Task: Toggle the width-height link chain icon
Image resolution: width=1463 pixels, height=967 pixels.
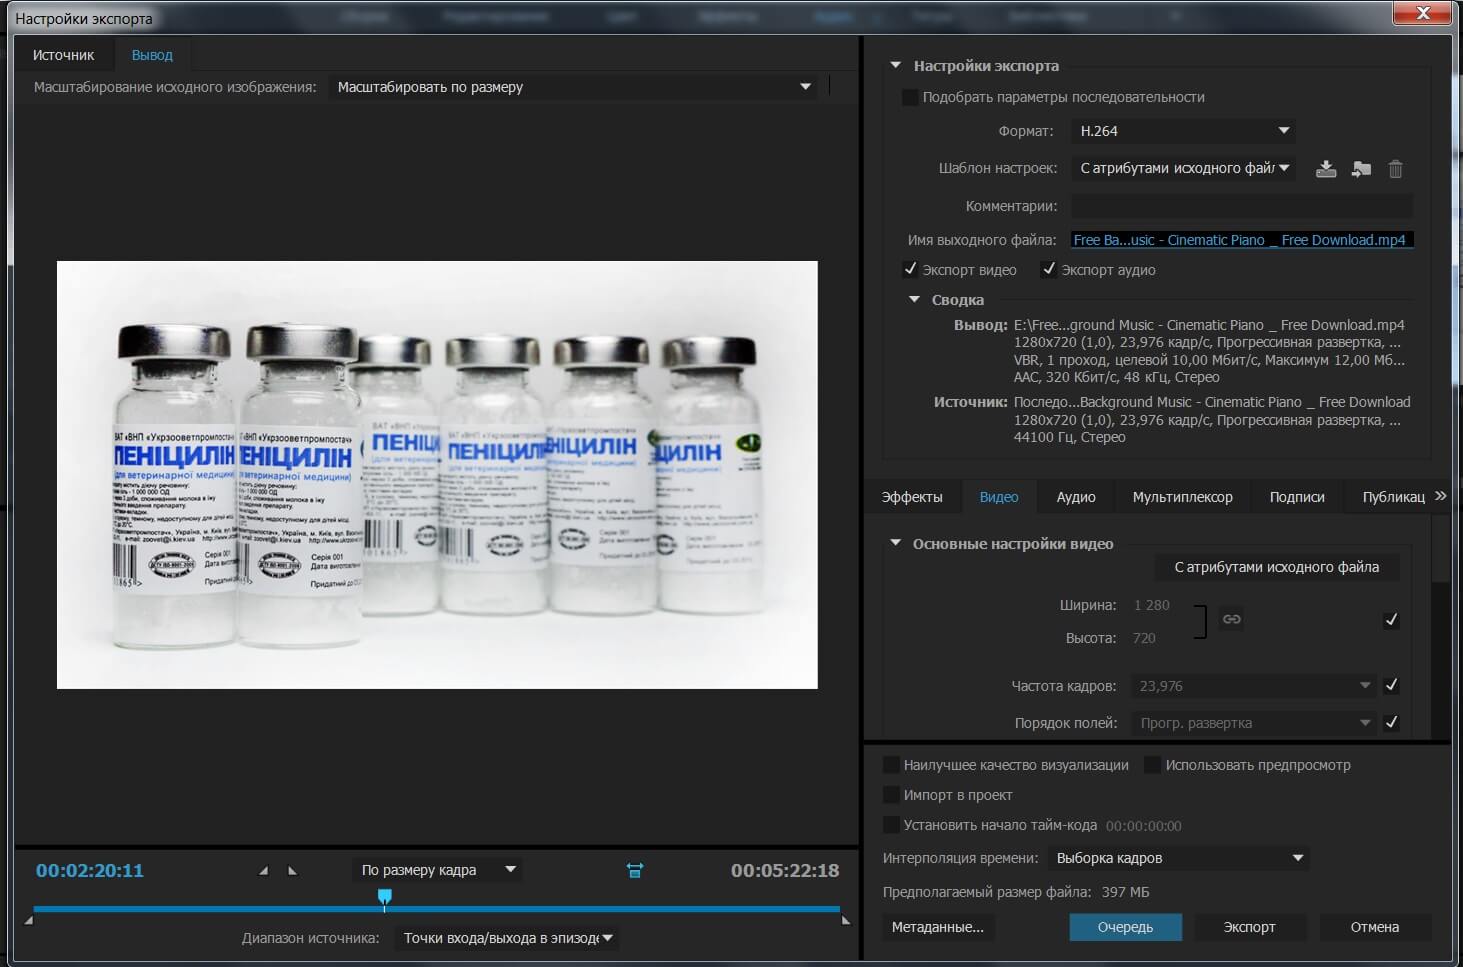Action: coord(1232,620)
